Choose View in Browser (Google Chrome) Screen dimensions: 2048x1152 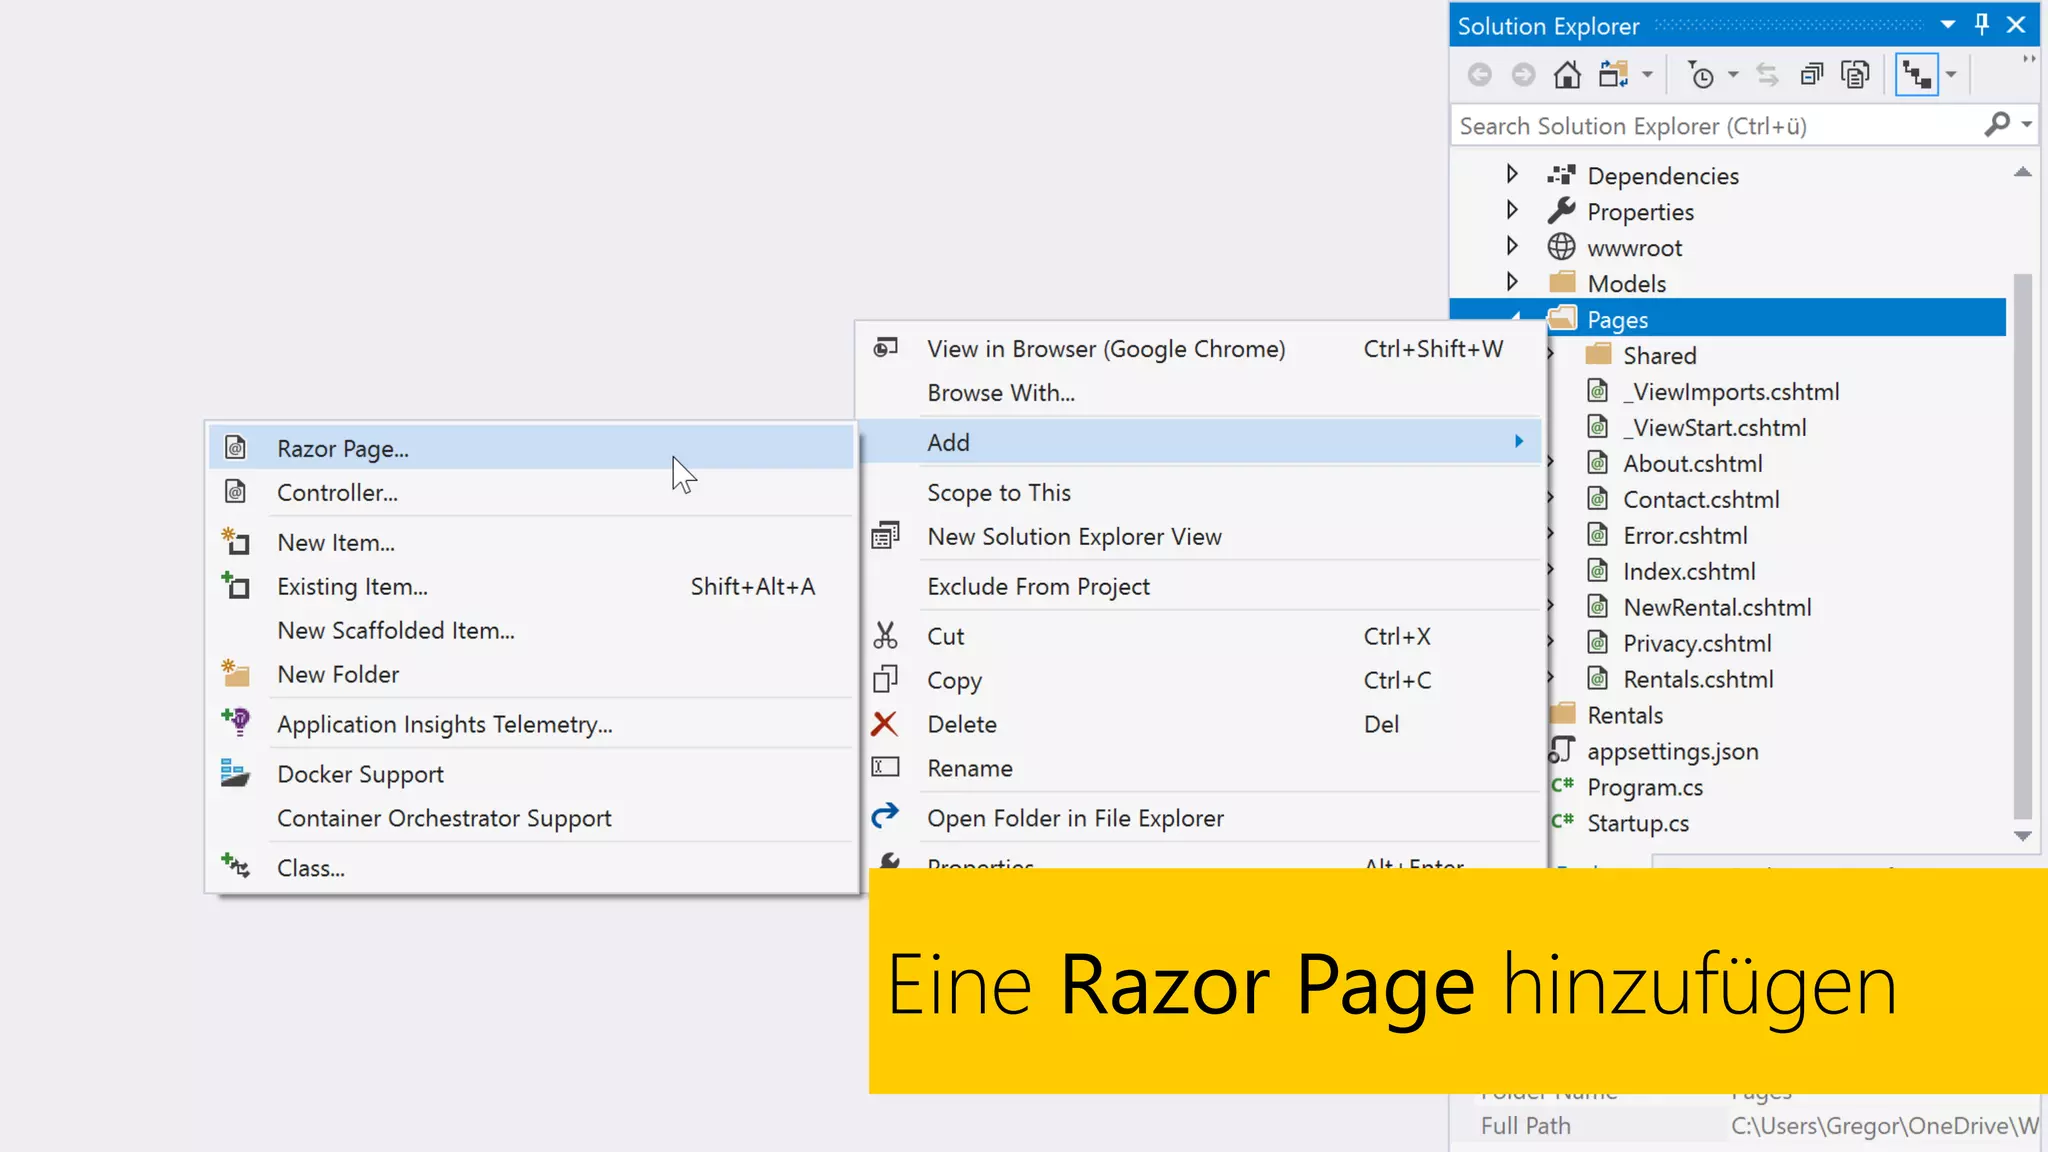(x=1200, y=349)
